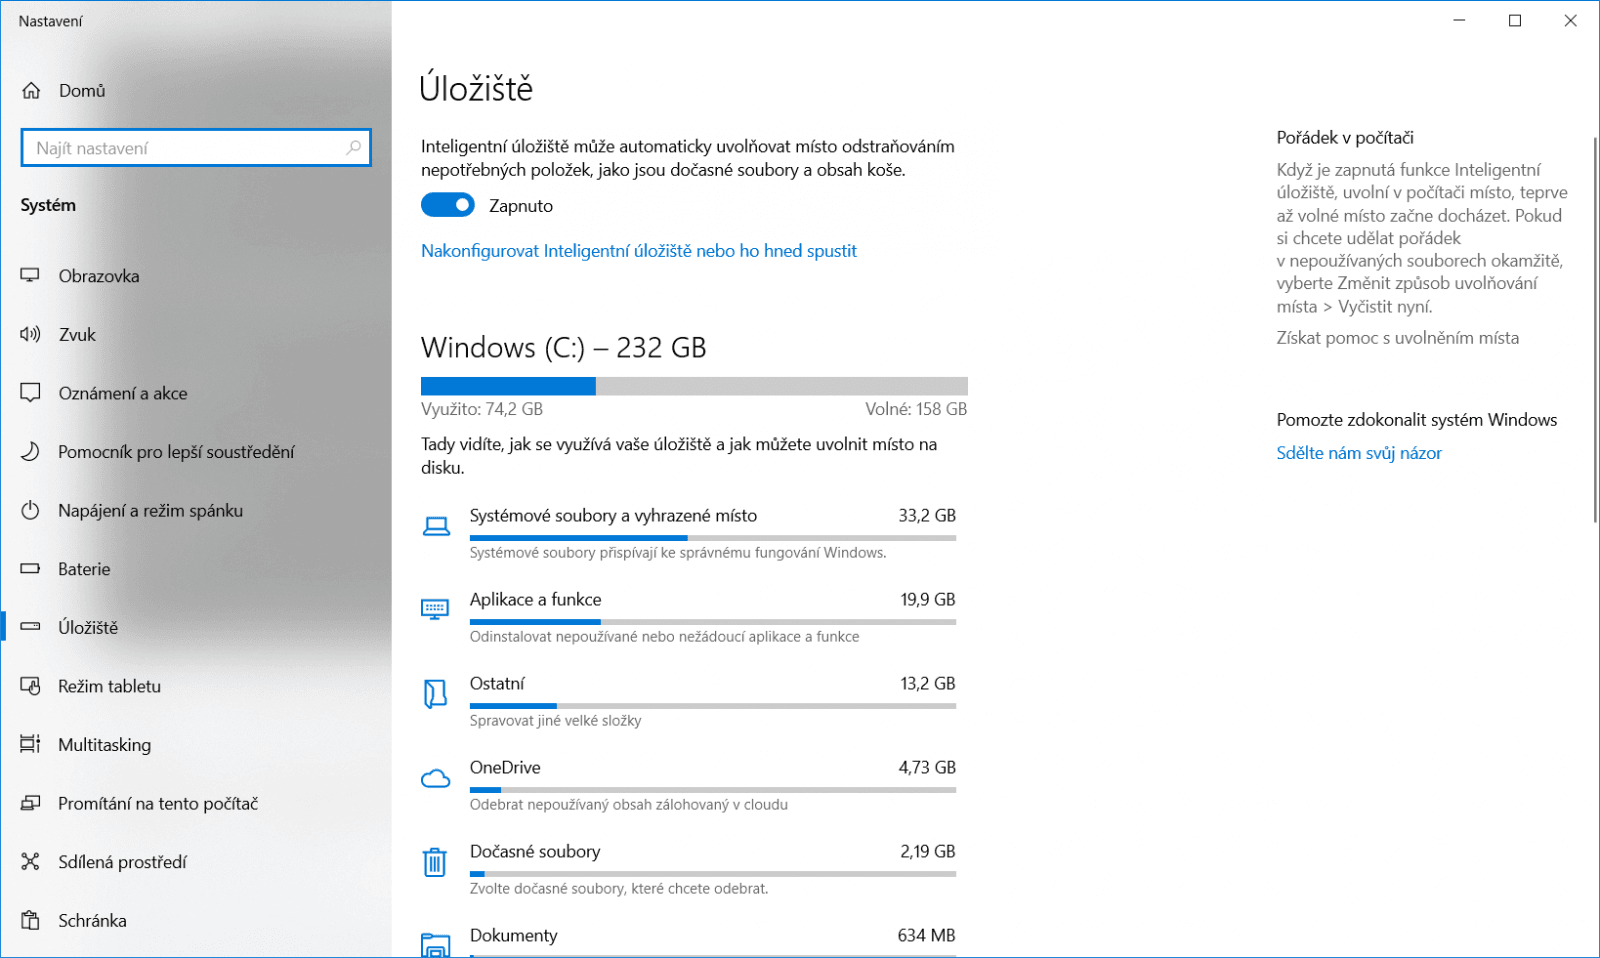Click the right-side vertical scrollbar
The image size is (1600, 958).
tap(1594, 330)
